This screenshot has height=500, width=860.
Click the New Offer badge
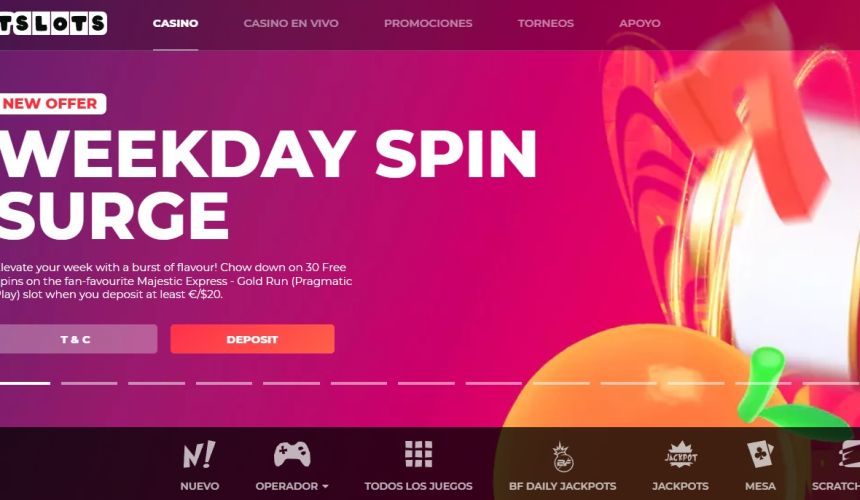coord(53,104)
